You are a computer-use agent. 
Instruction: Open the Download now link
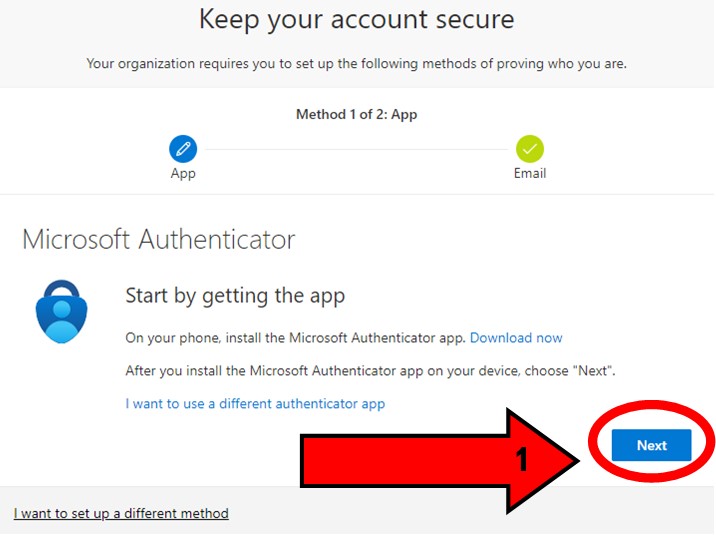pyautogui.click(x=516, y=338)
